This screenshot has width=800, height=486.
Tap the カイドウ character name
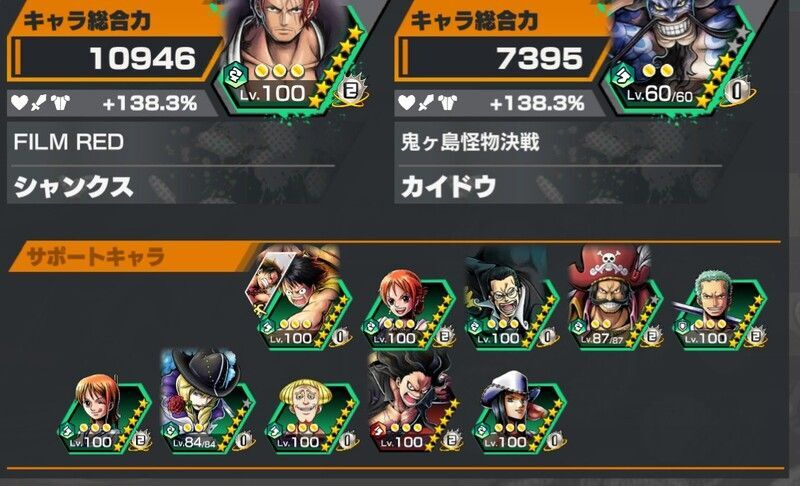click(x=448, y=187)
